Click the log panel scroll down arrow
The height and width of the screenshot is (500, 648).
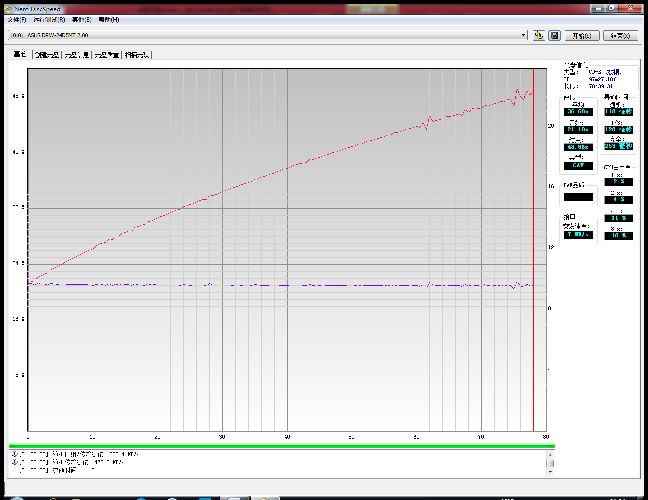click(550, 471)
